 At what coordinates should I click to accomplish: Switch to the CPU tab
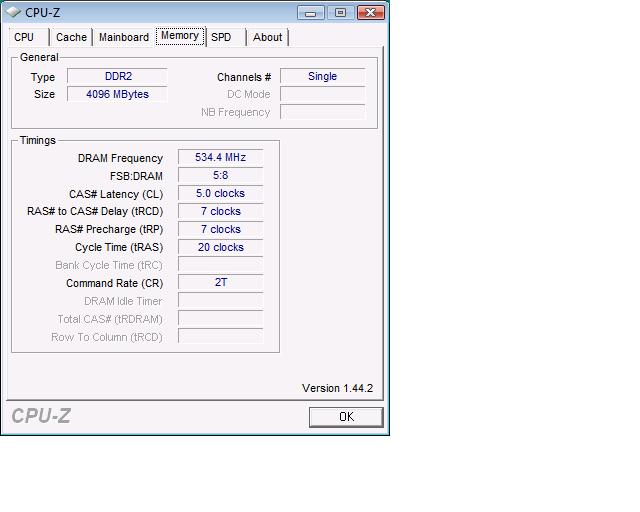click(29, 37)
